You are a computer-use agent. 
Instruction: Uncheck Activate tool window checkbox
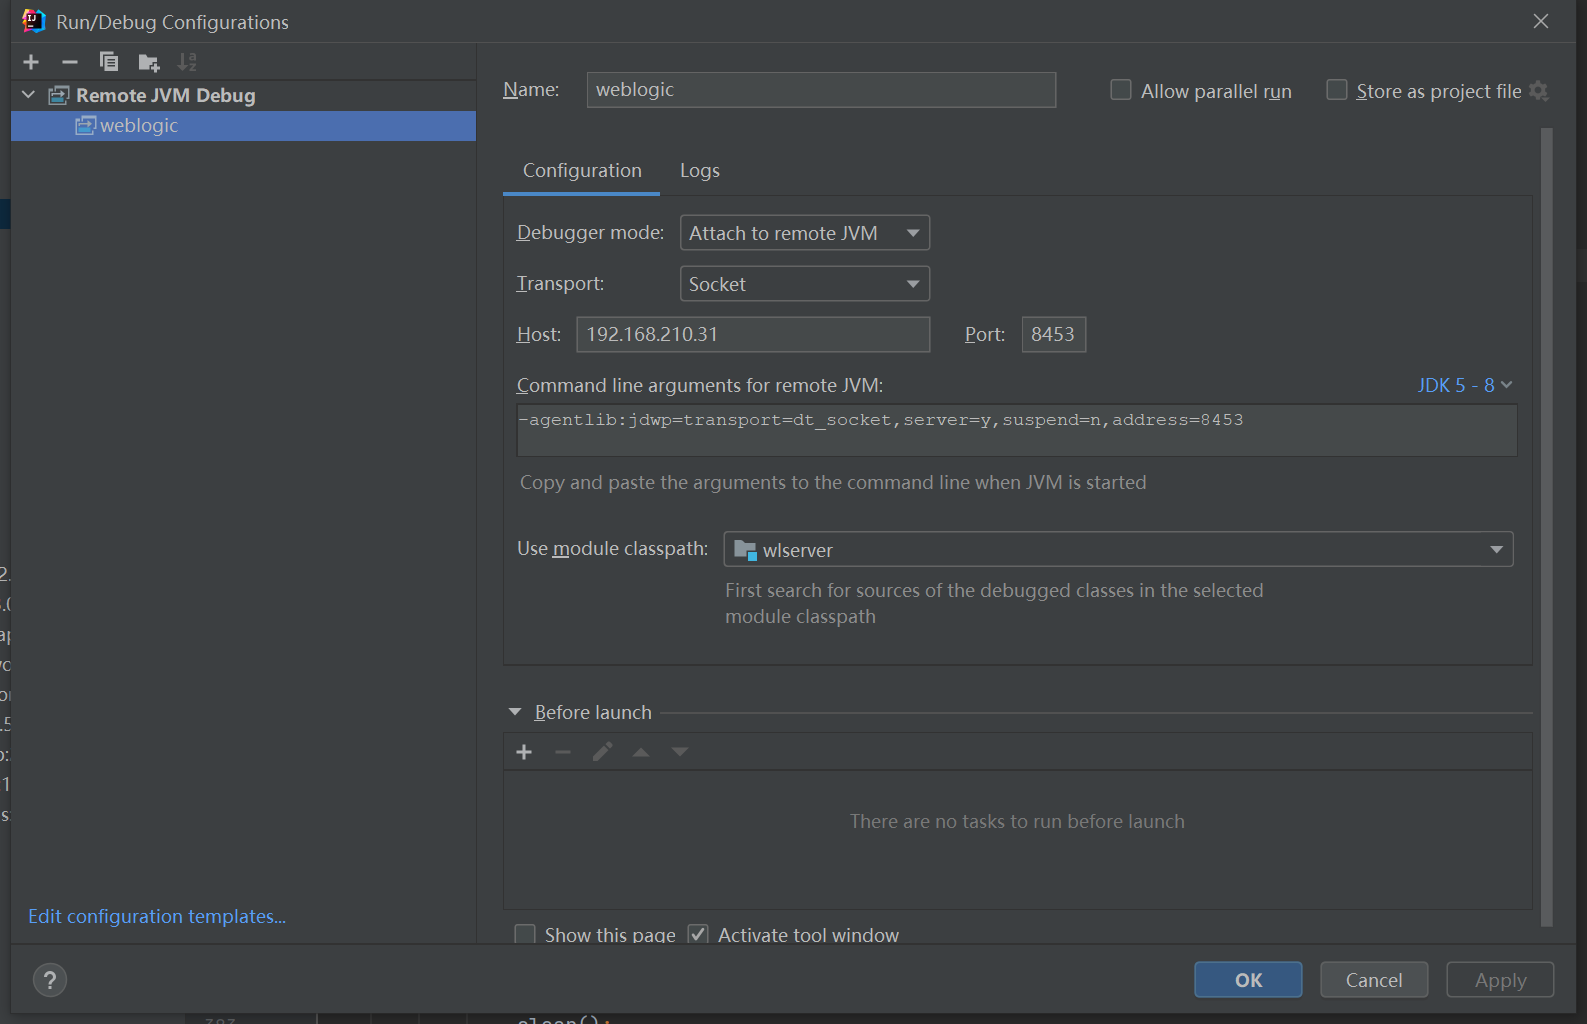coord(698,935)
